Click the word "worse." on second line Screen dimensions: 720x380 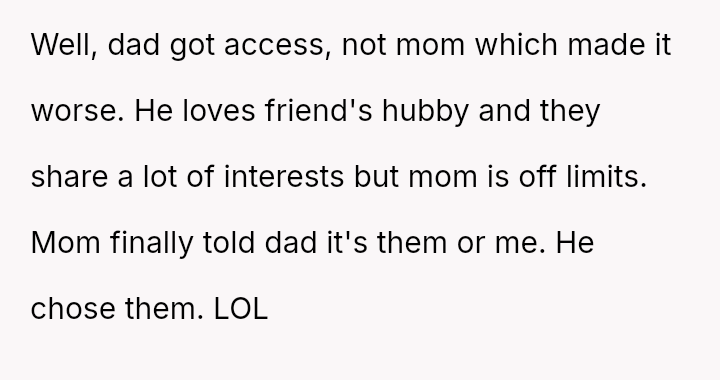point(78,112)
